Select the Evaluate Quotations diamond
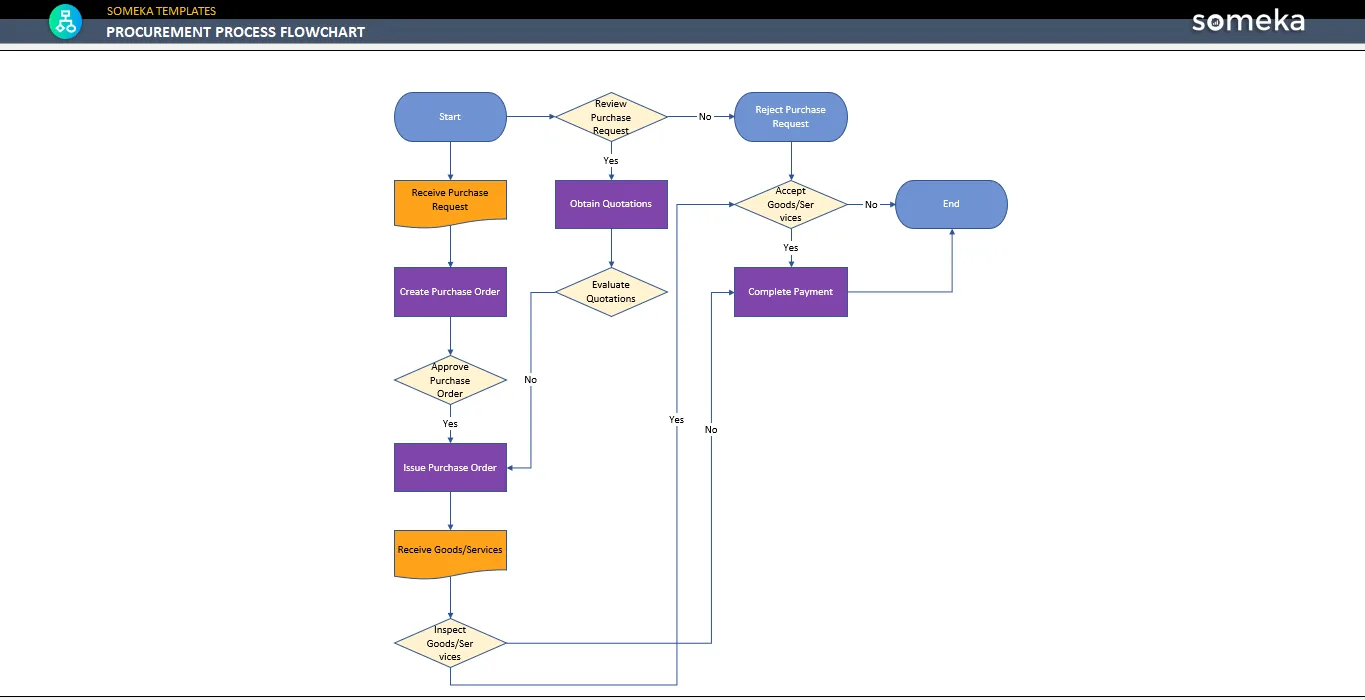Viewport: 1365px width, 700px height. pyautogui.click(x=611, y=292)
